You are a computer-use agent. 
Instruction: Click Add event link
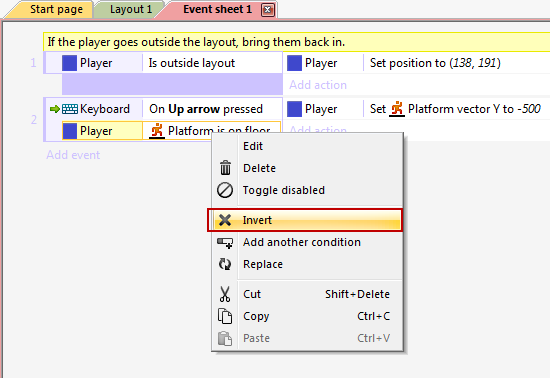(73, 155)
